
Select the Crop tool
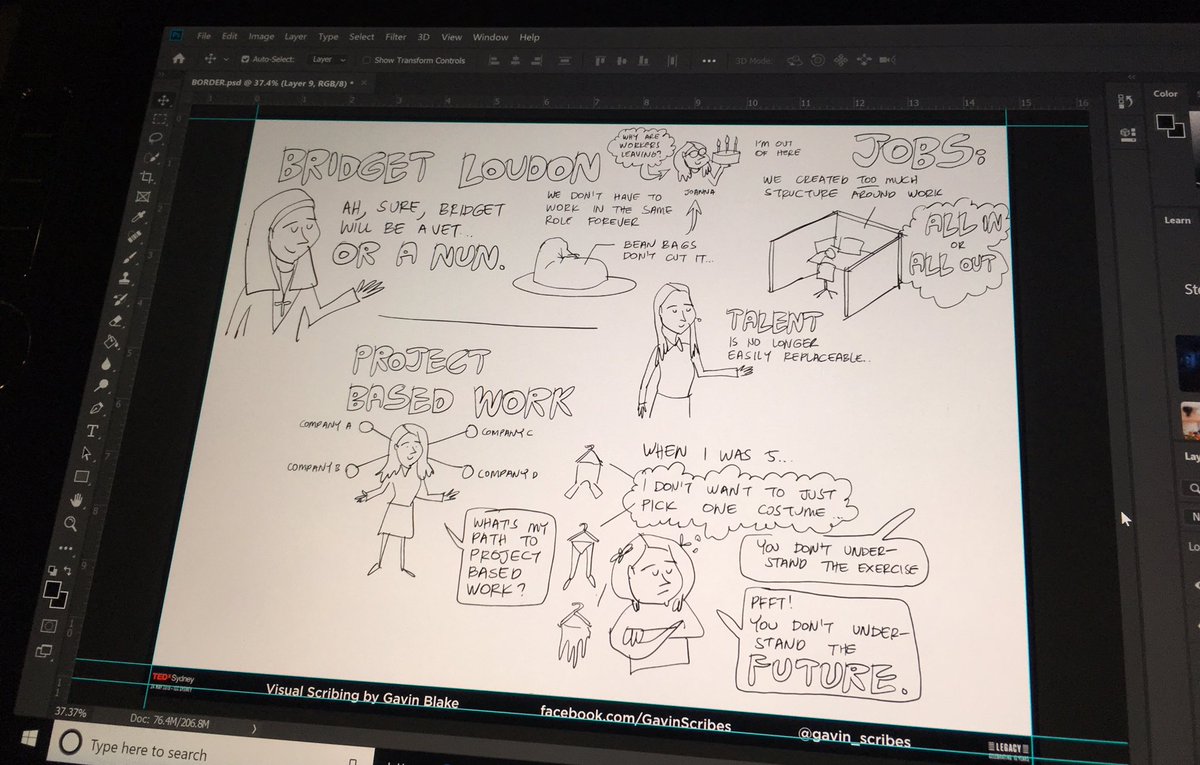(x=146, y=178)
